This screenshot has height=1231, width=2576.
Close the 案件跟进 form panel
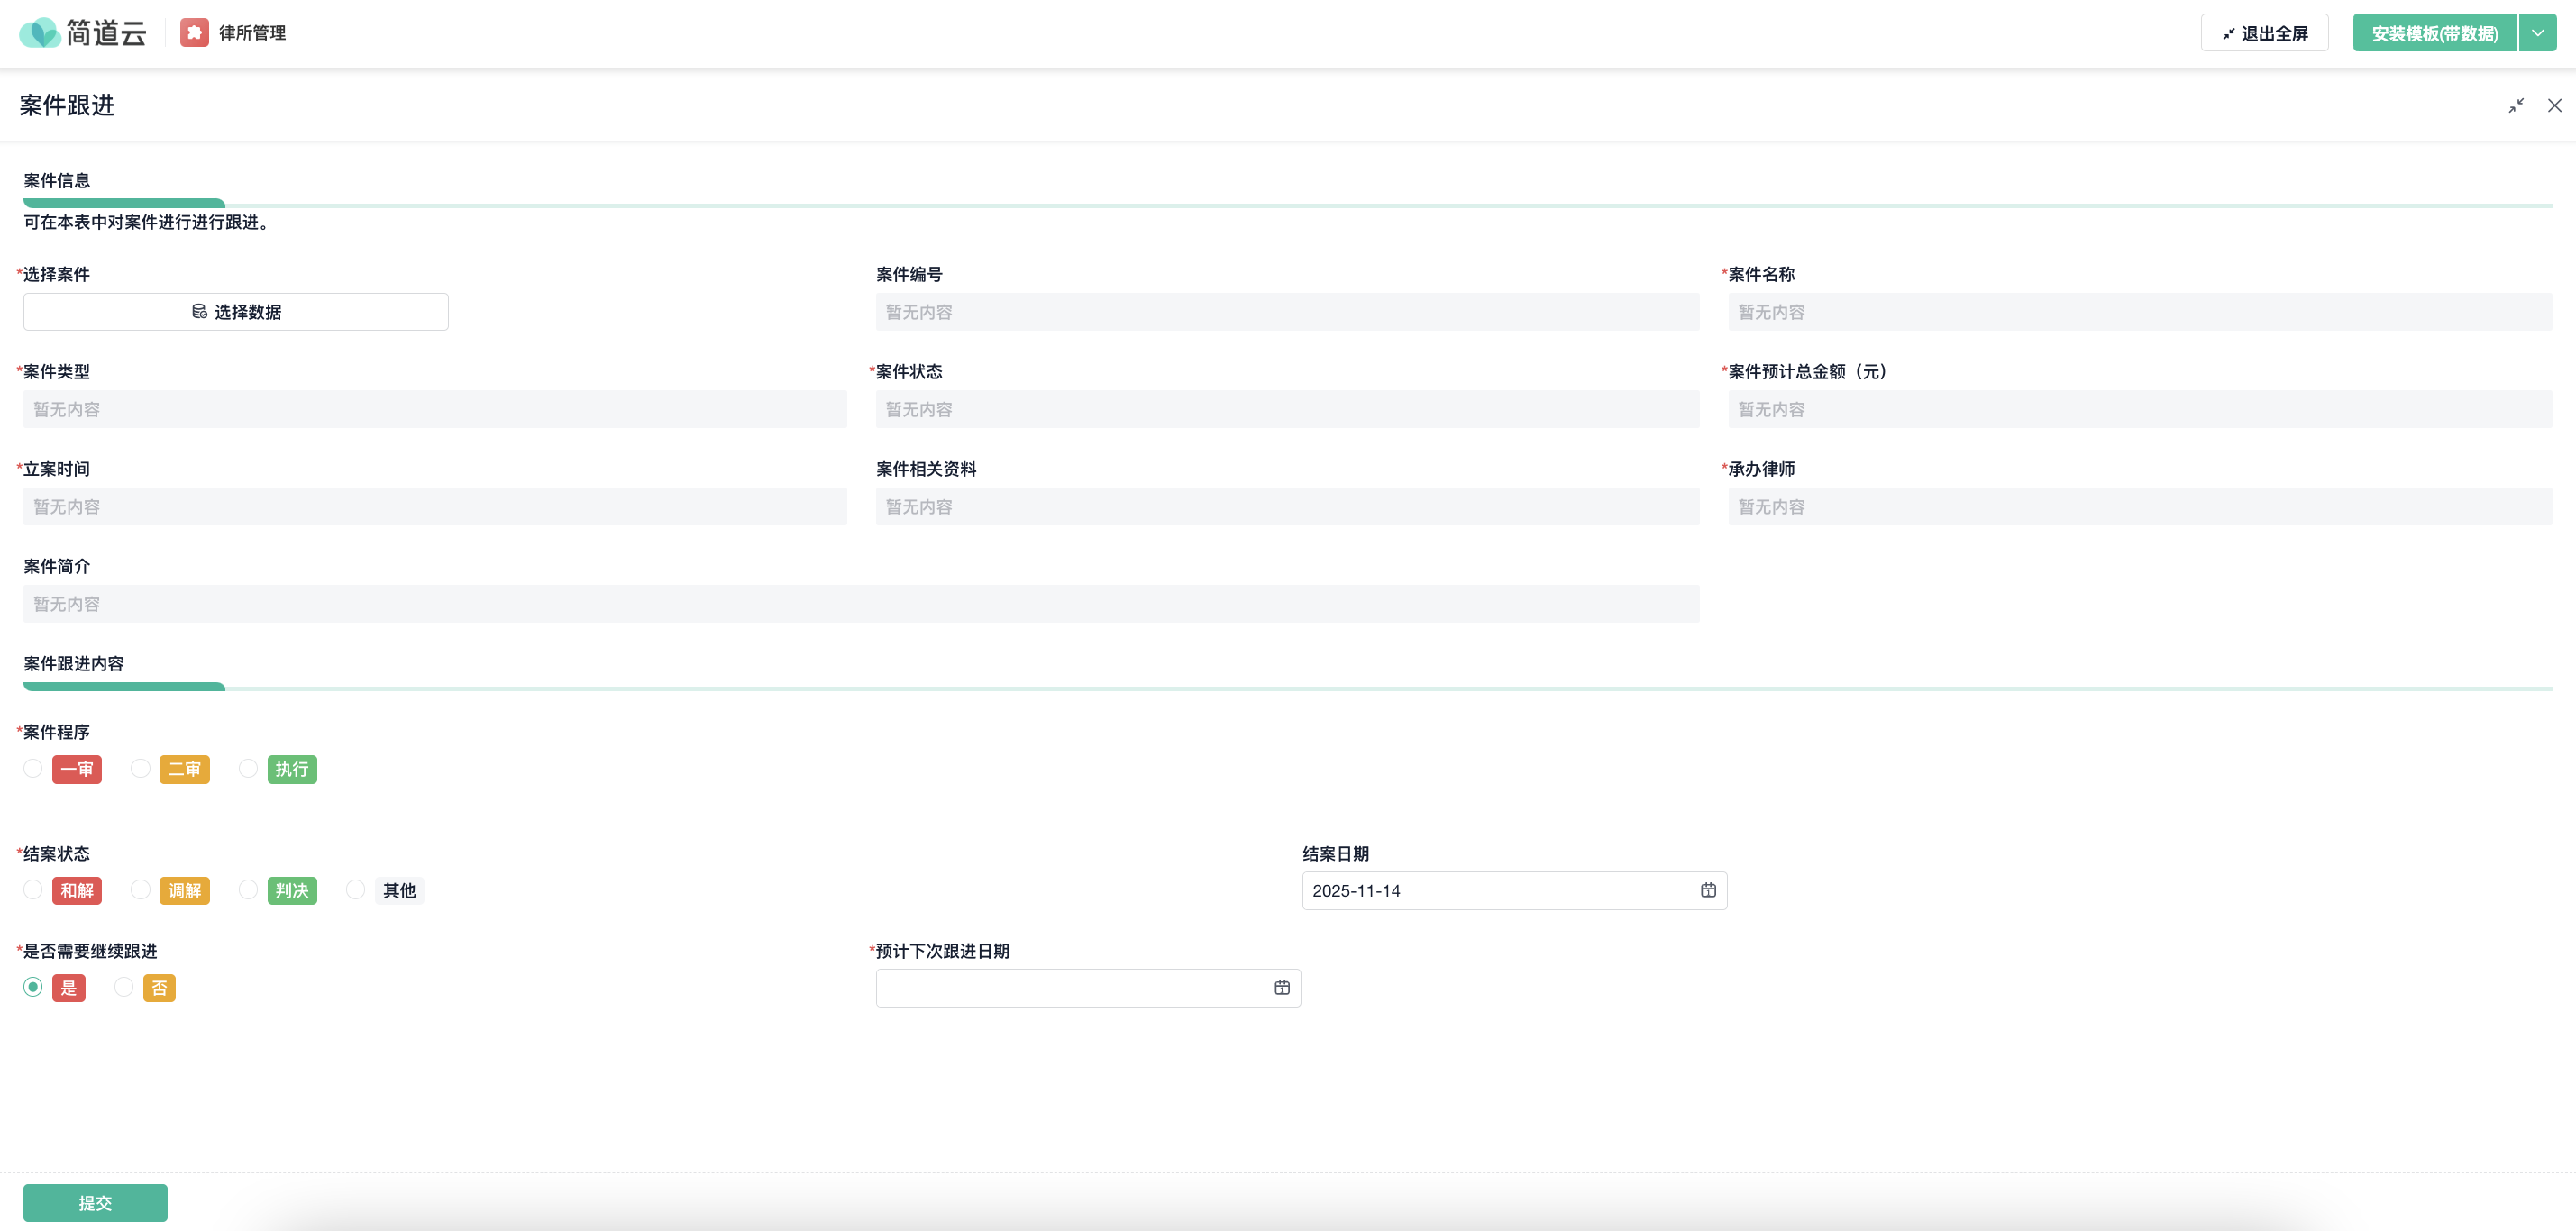tap(2554, 106)
